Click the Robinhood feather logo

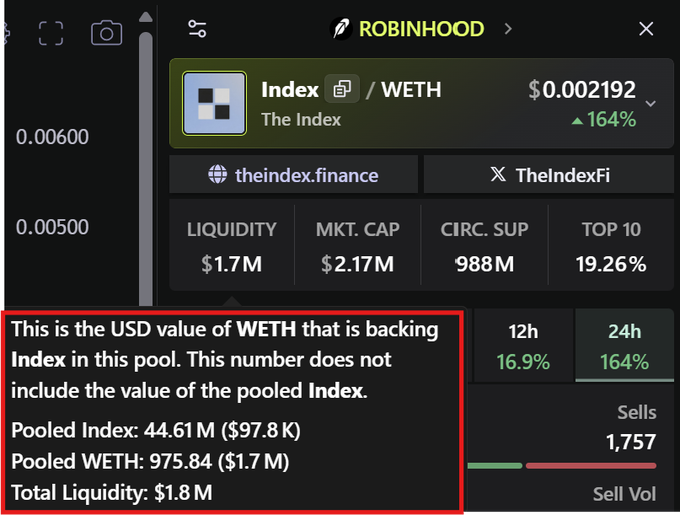(x=341, y=29)
